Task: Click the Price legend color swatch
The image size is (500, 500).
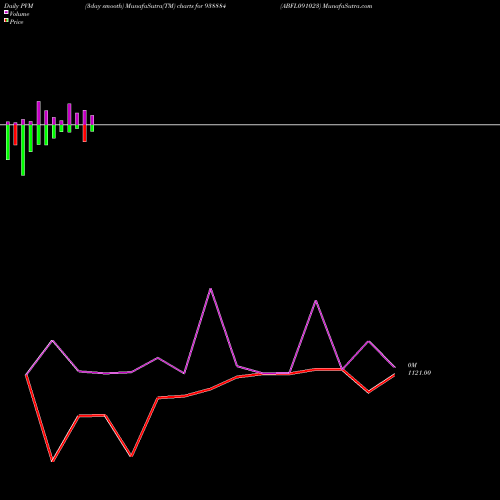Action: [x=6, y=20]
